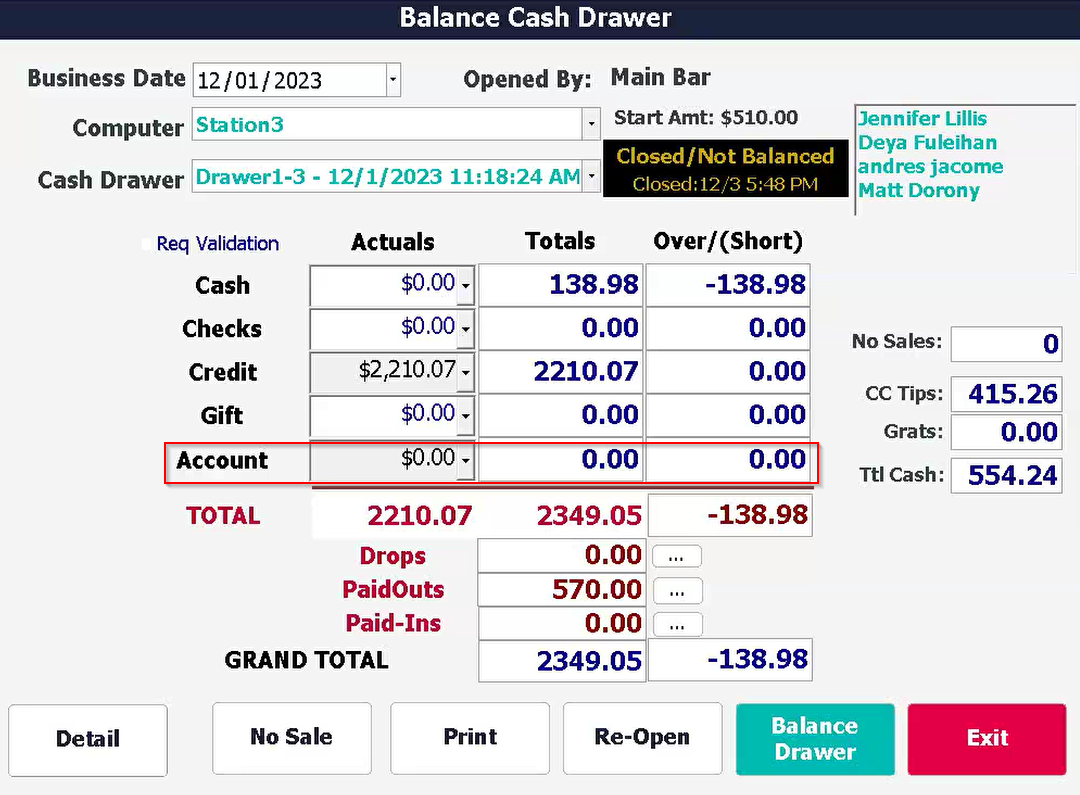Click the CC Tips value 415.26
The height and width of the screenshot is (795, 1080).
pyautogui.click(x=1006, y=393)
